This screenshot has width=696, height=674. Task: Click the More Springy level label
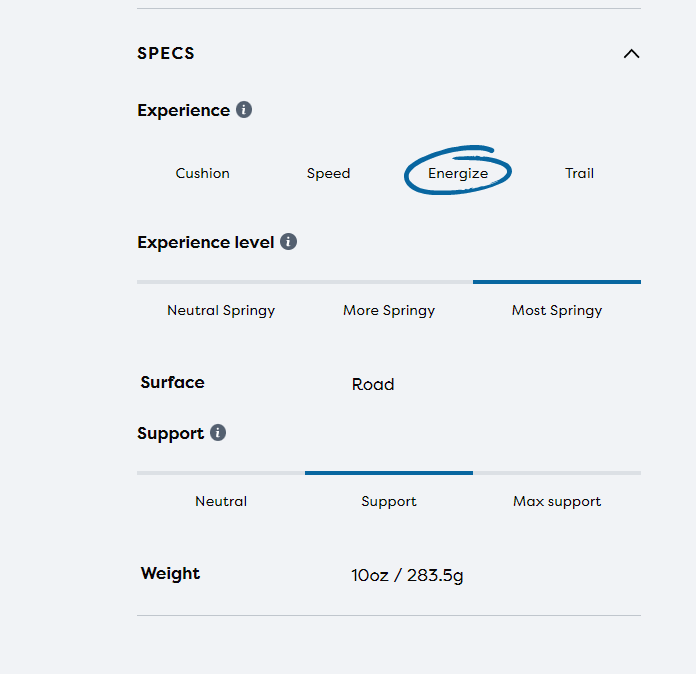tap(389, 310)
